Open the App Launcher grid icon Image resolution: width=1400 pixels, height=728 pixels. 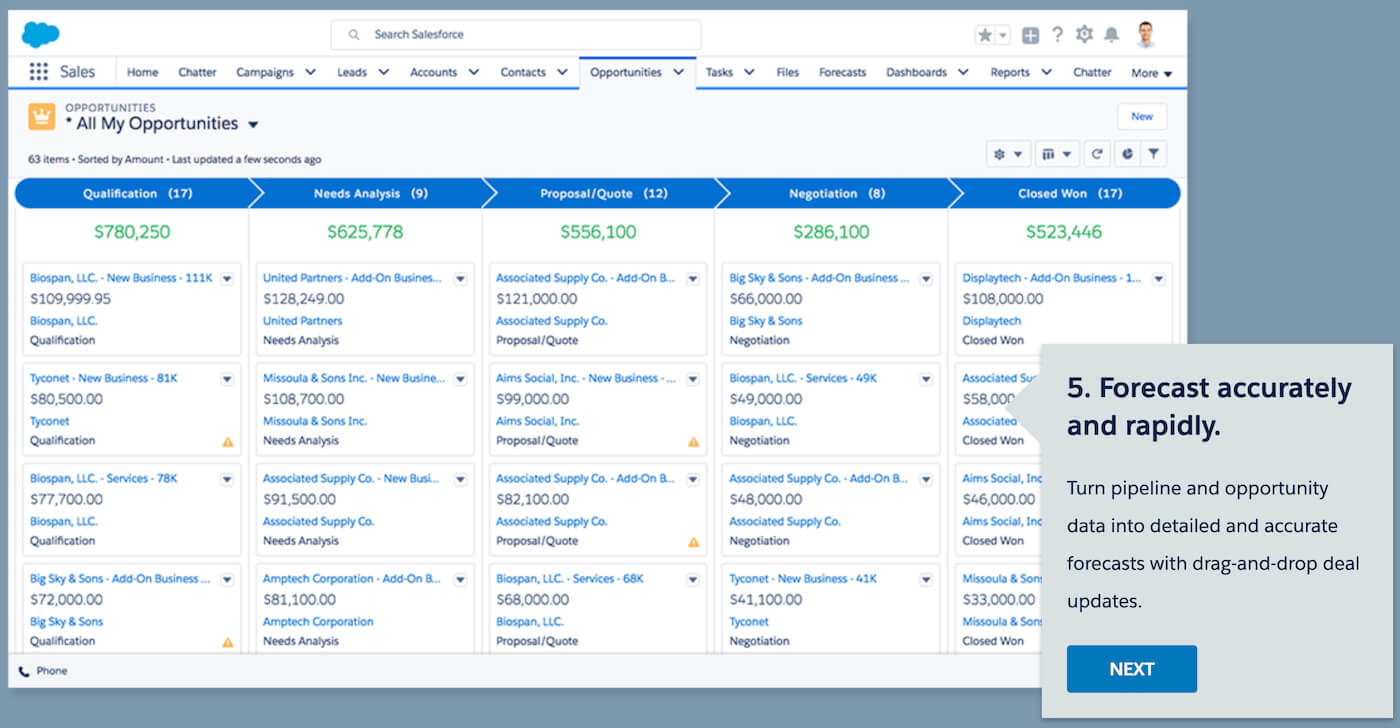tap(39, 72)
